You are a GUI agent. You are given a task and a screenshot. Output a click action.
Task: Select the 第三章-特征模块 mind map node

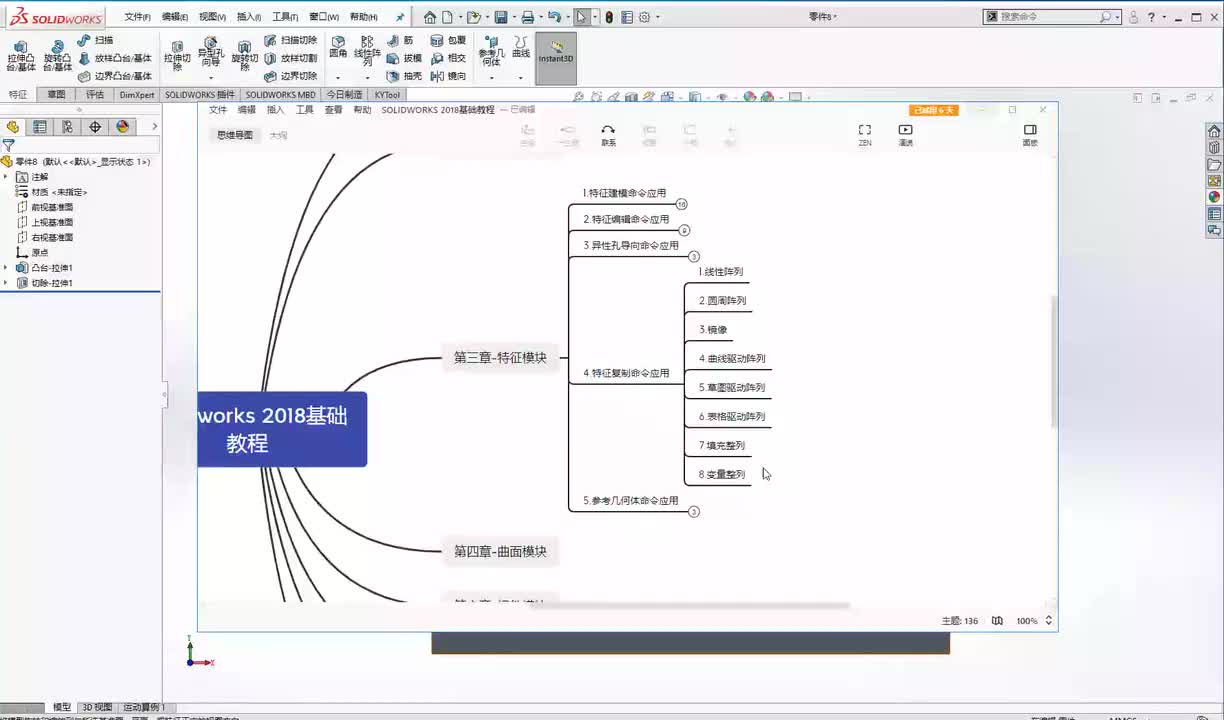point(500,357)
